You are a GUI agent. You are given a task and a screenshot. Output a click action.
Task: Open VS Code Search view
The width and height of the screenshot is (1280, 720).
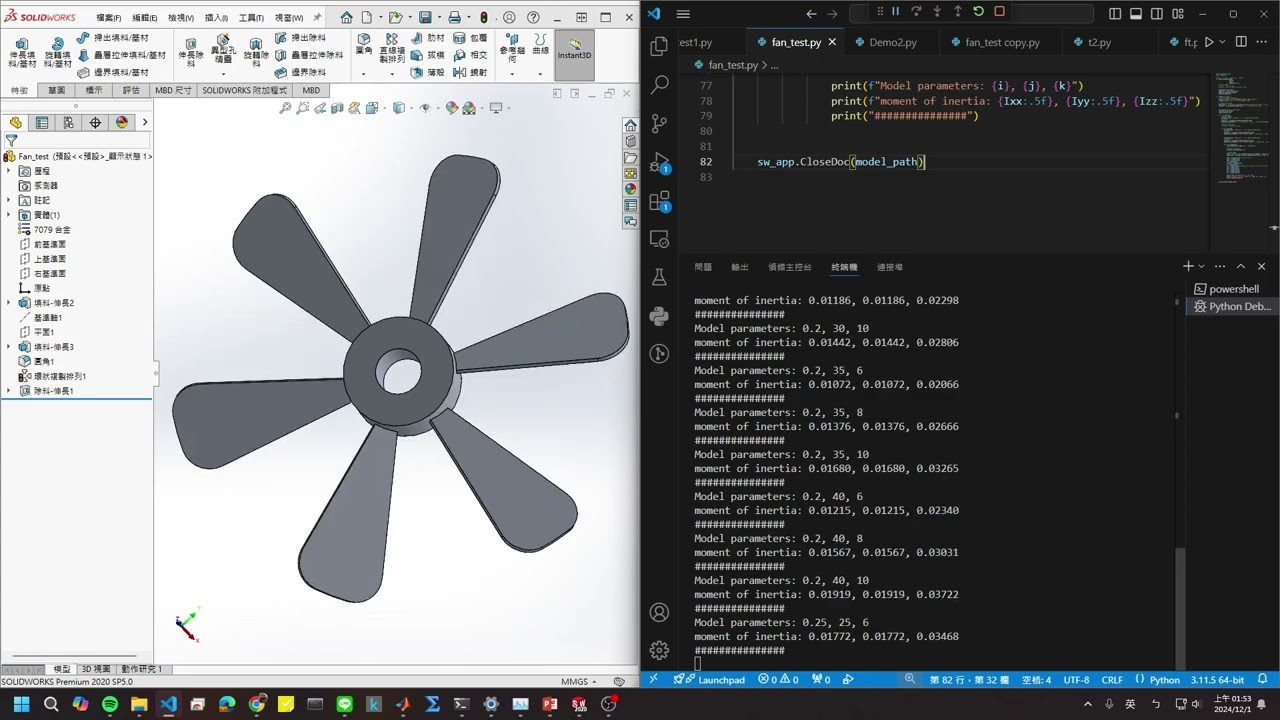(659, 86)
